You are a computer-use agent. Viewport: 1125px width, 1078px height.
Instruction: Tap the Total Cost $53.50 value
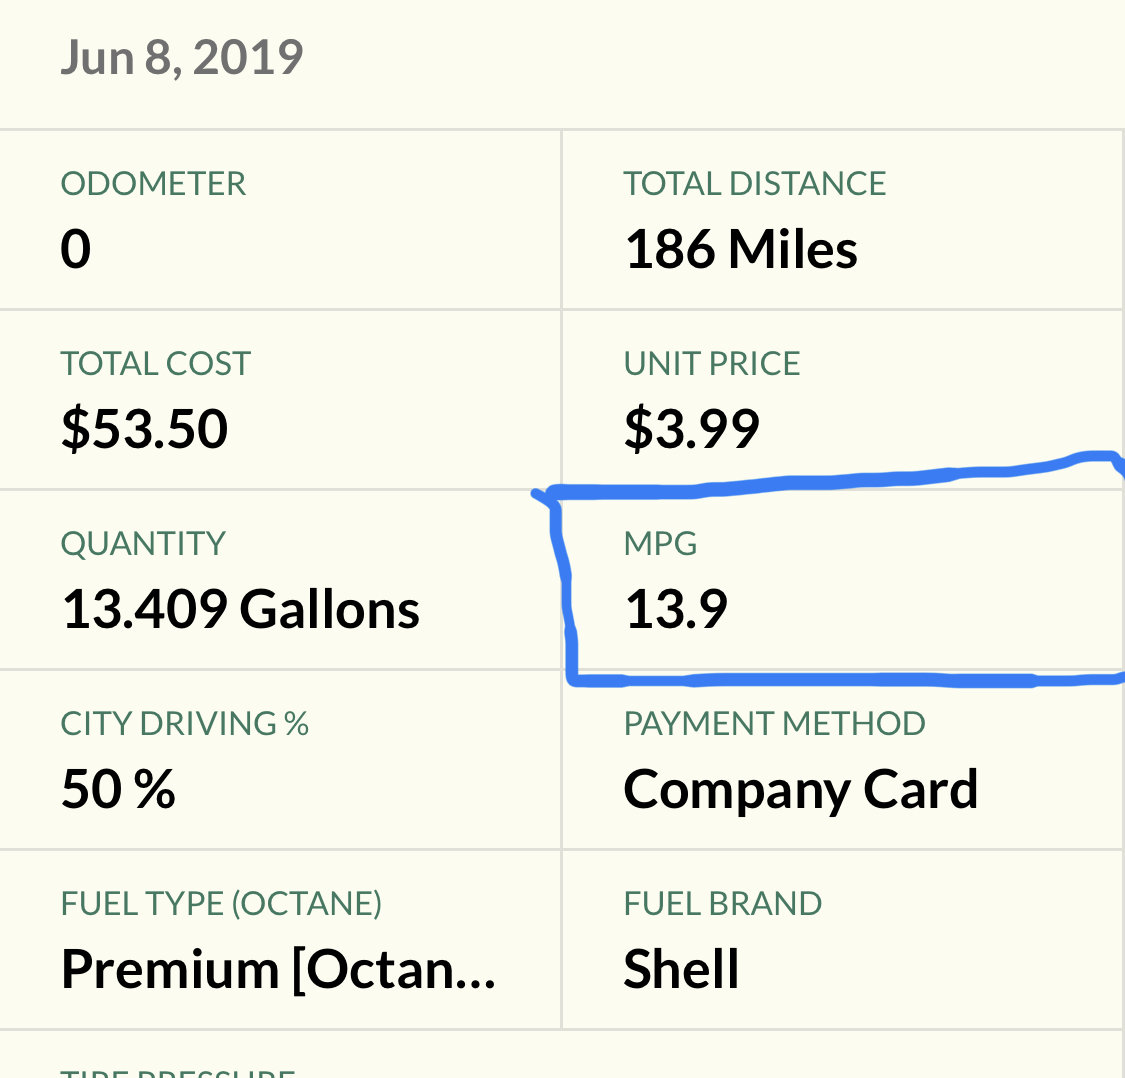pyautogui.click(x=144, y=429)
